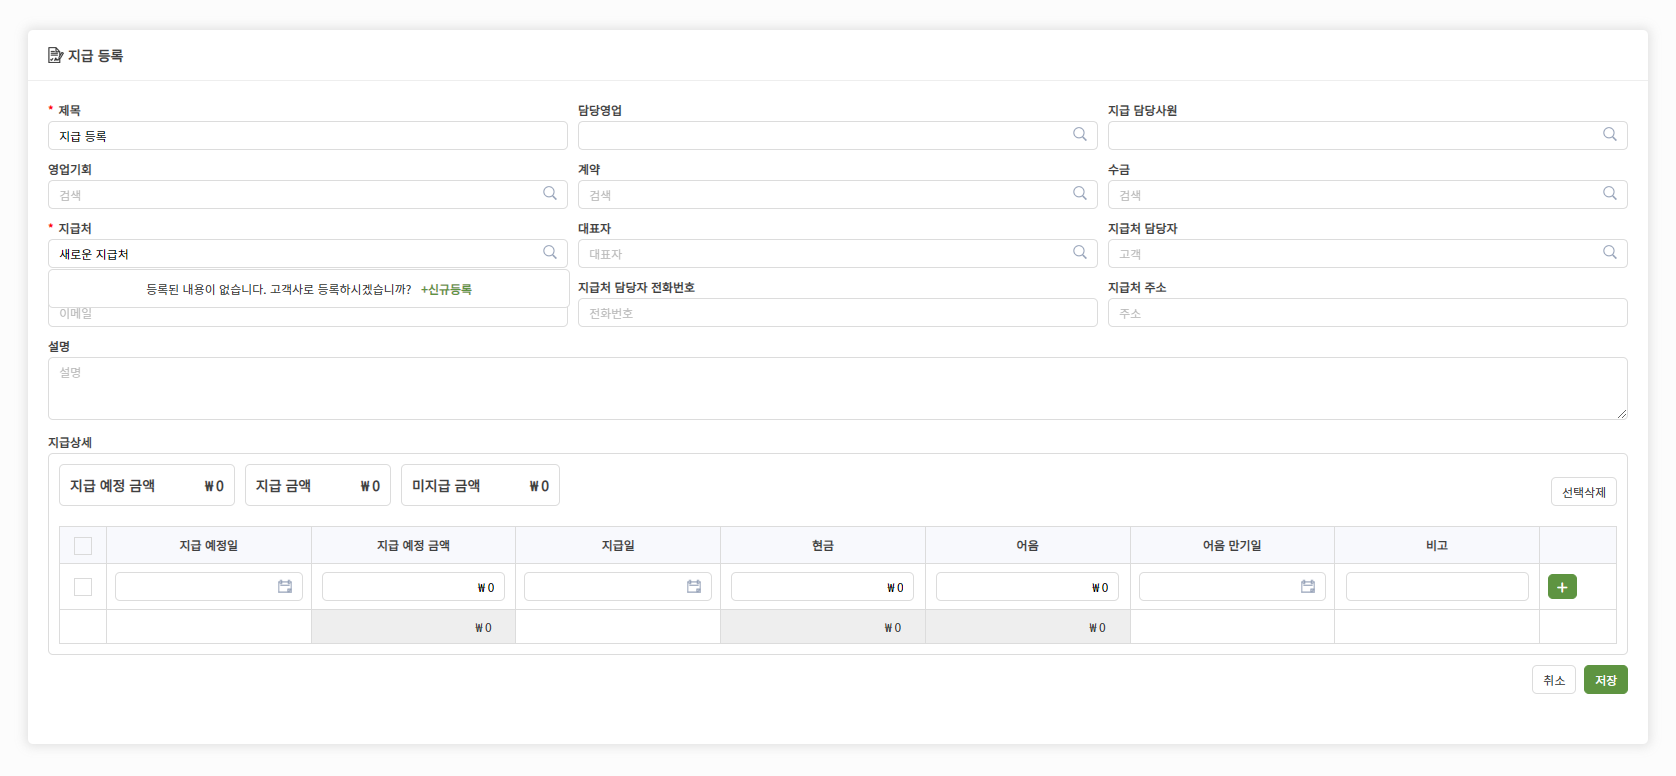This screenshot has height=776, width=1676.
Task: Click search icon in 지급 담당사원 field
Action: pos(1610,135)
